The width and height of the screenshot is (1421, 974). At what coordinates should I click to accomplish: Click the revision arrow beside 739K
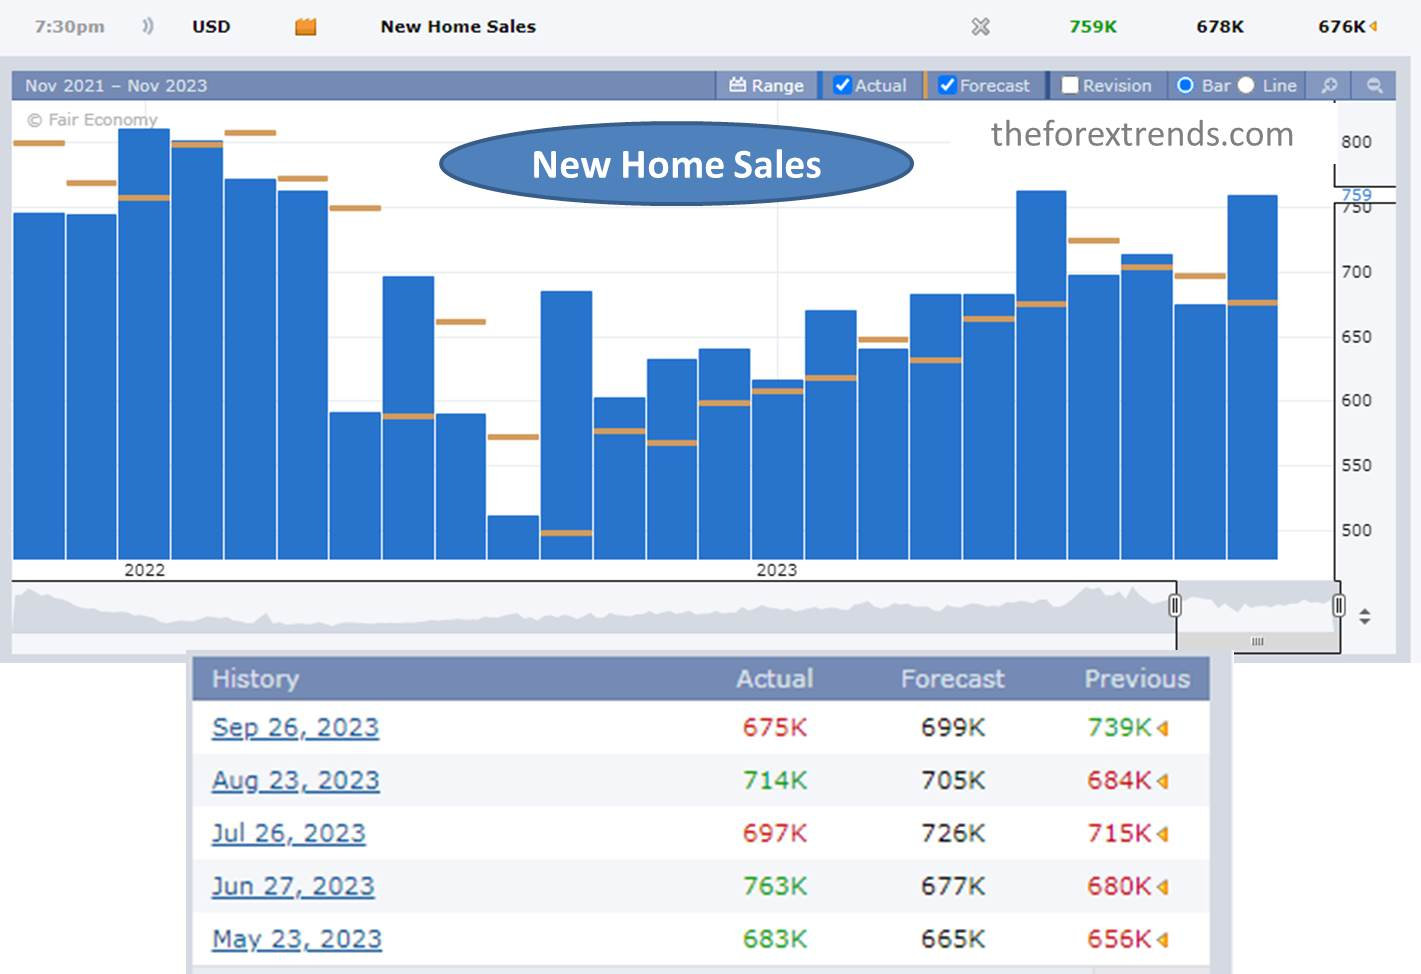click(1163, 729)
